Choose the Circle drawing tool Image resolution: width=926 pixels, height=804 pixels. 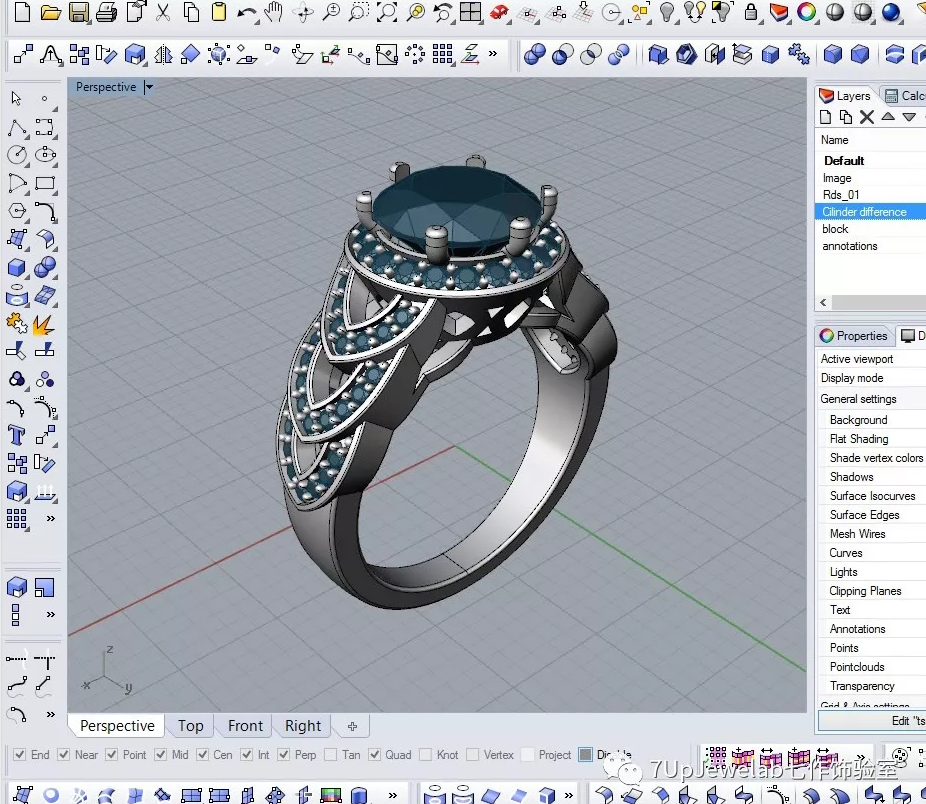point(17,155)
